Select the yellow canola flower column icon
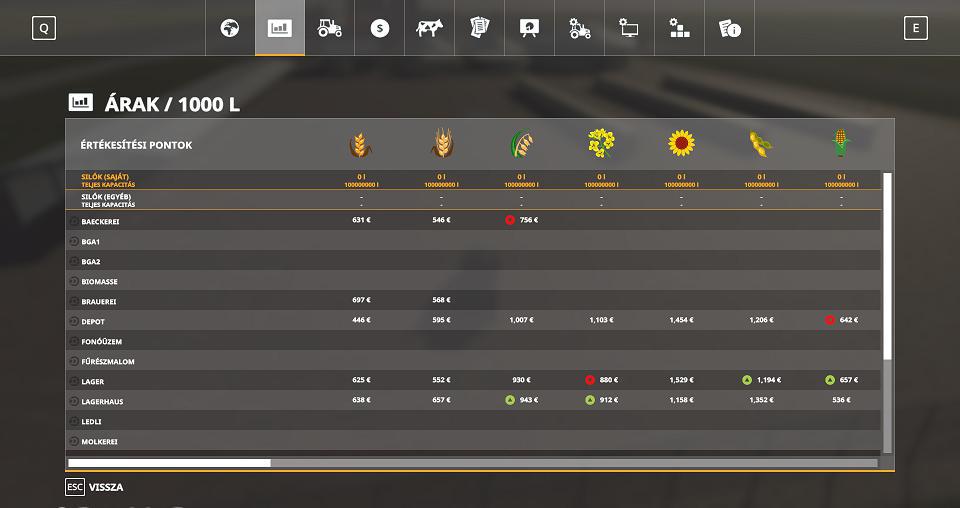Screen dimensions: 960x508 pyautogui.click(x=601, y=144)
